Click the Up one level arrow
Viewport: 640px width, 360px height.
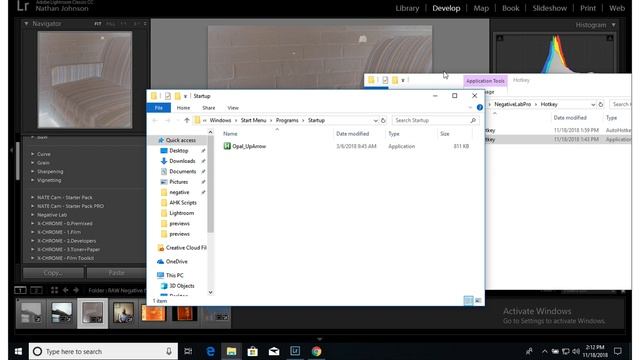[x=187, y=120]
